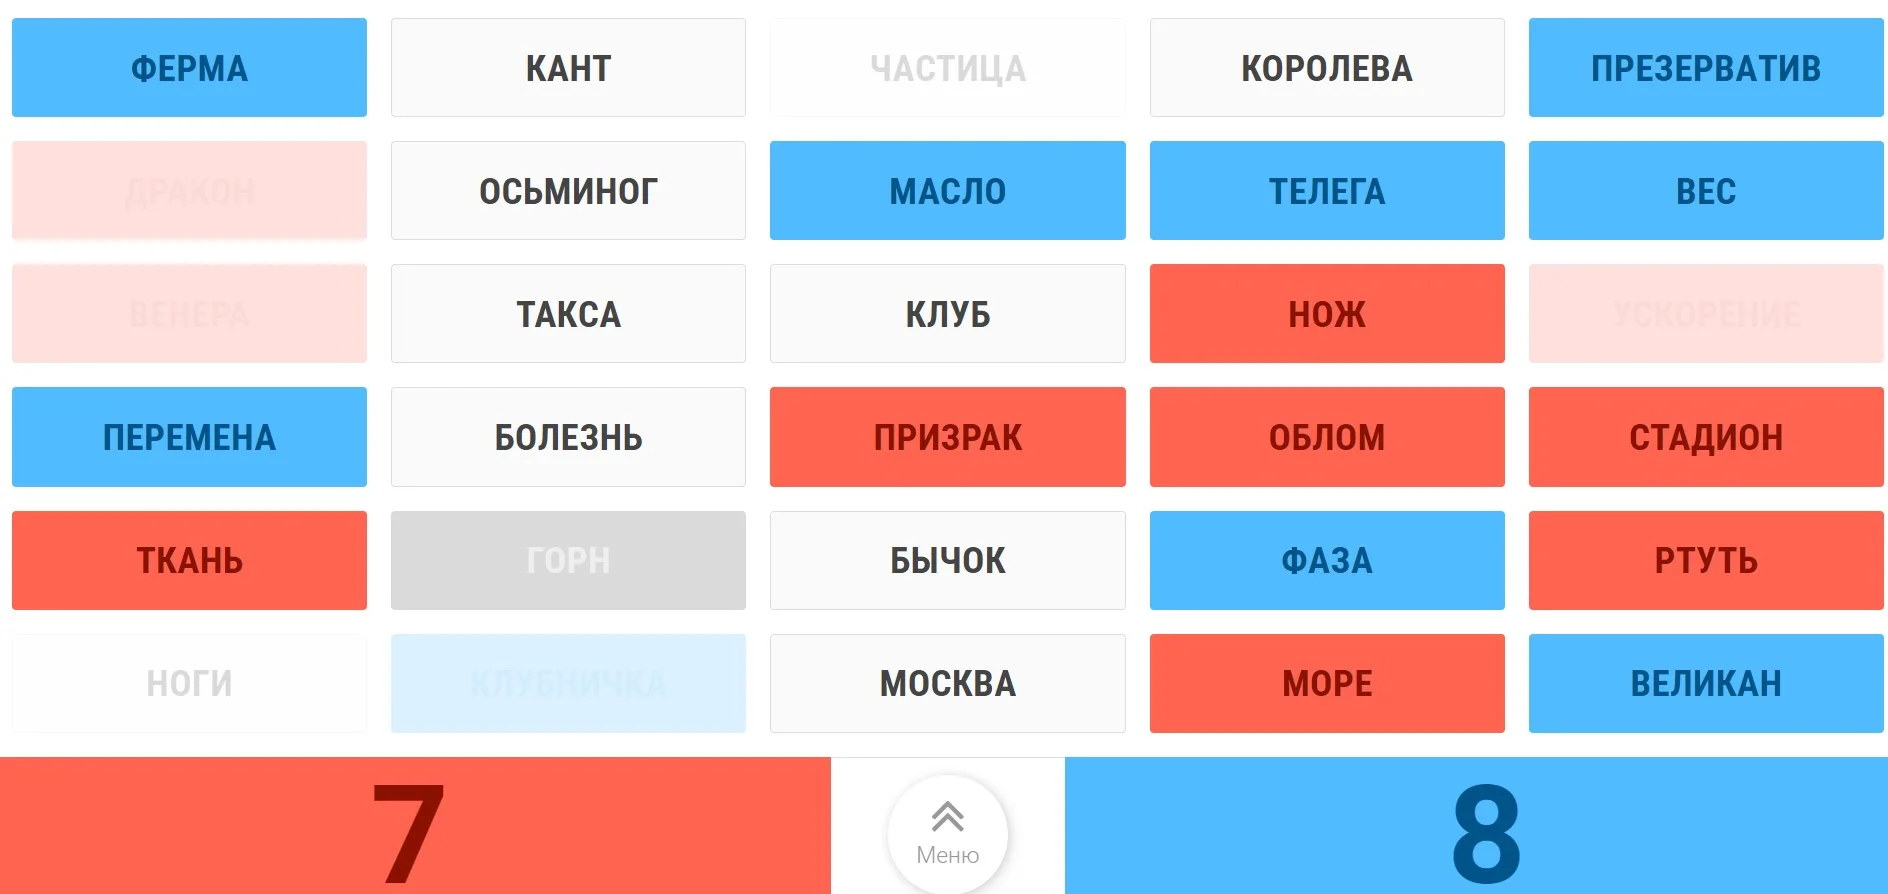
Task: Open the Меню button with the up chevrons
Action: pyautogui.click(x=947, y=833)
